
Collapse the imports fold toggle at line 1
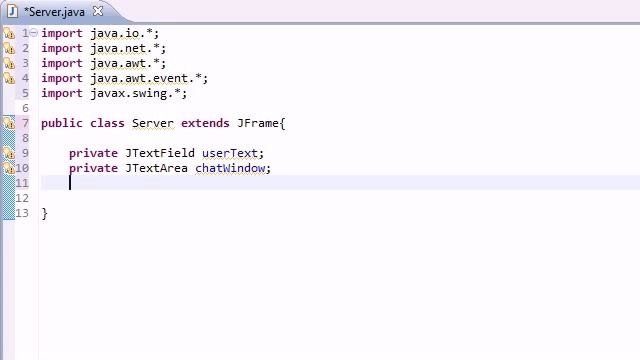pos(34,33)
